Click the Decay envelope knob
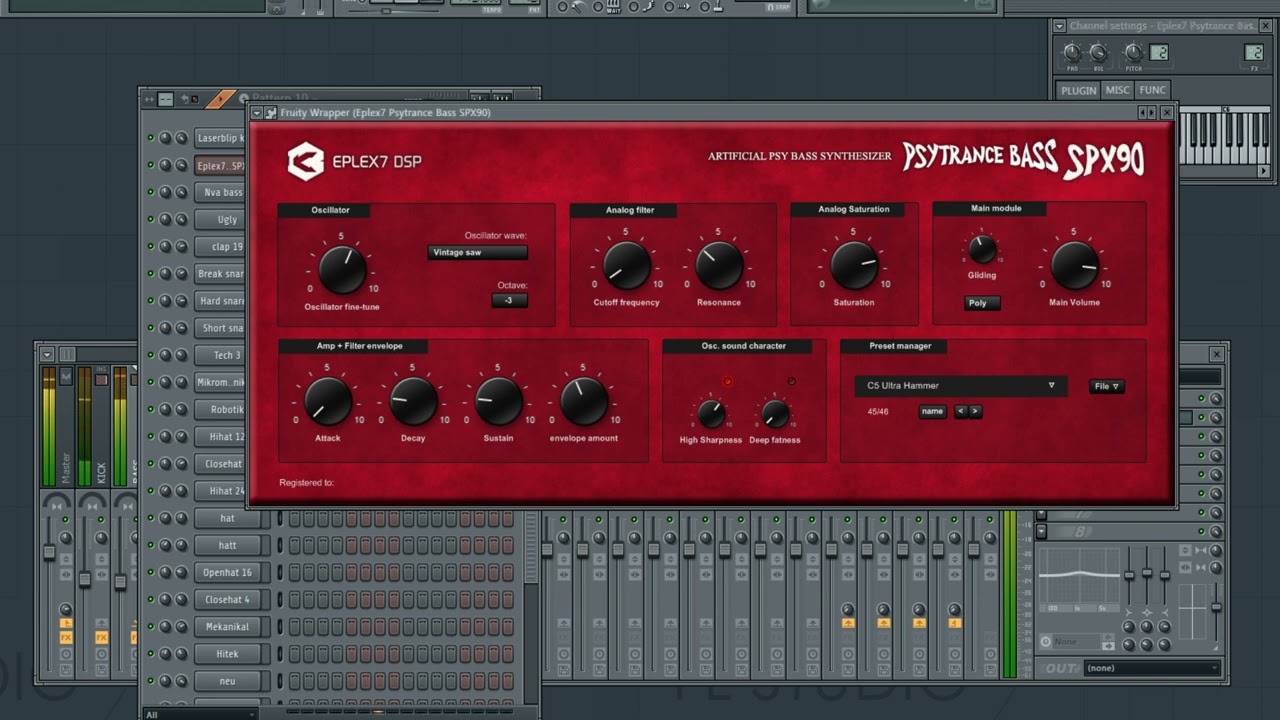This screenshot has width=1280, height=720. (x=413, y=402)
